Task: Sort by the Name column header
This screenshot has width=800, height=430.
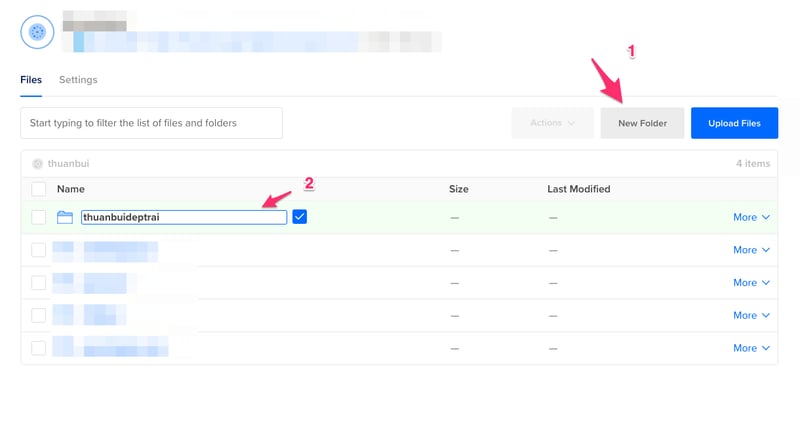Action: pos(71,189)
